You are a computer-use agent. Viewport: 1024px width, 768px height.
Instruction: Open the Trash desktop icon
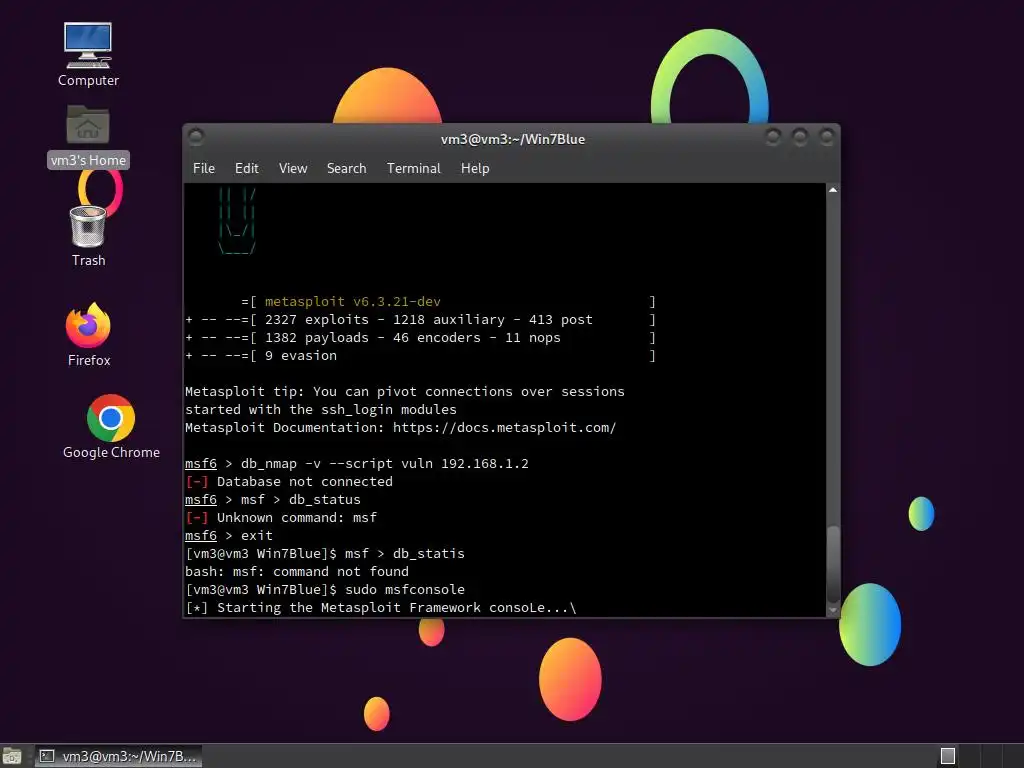click(88, 236)
